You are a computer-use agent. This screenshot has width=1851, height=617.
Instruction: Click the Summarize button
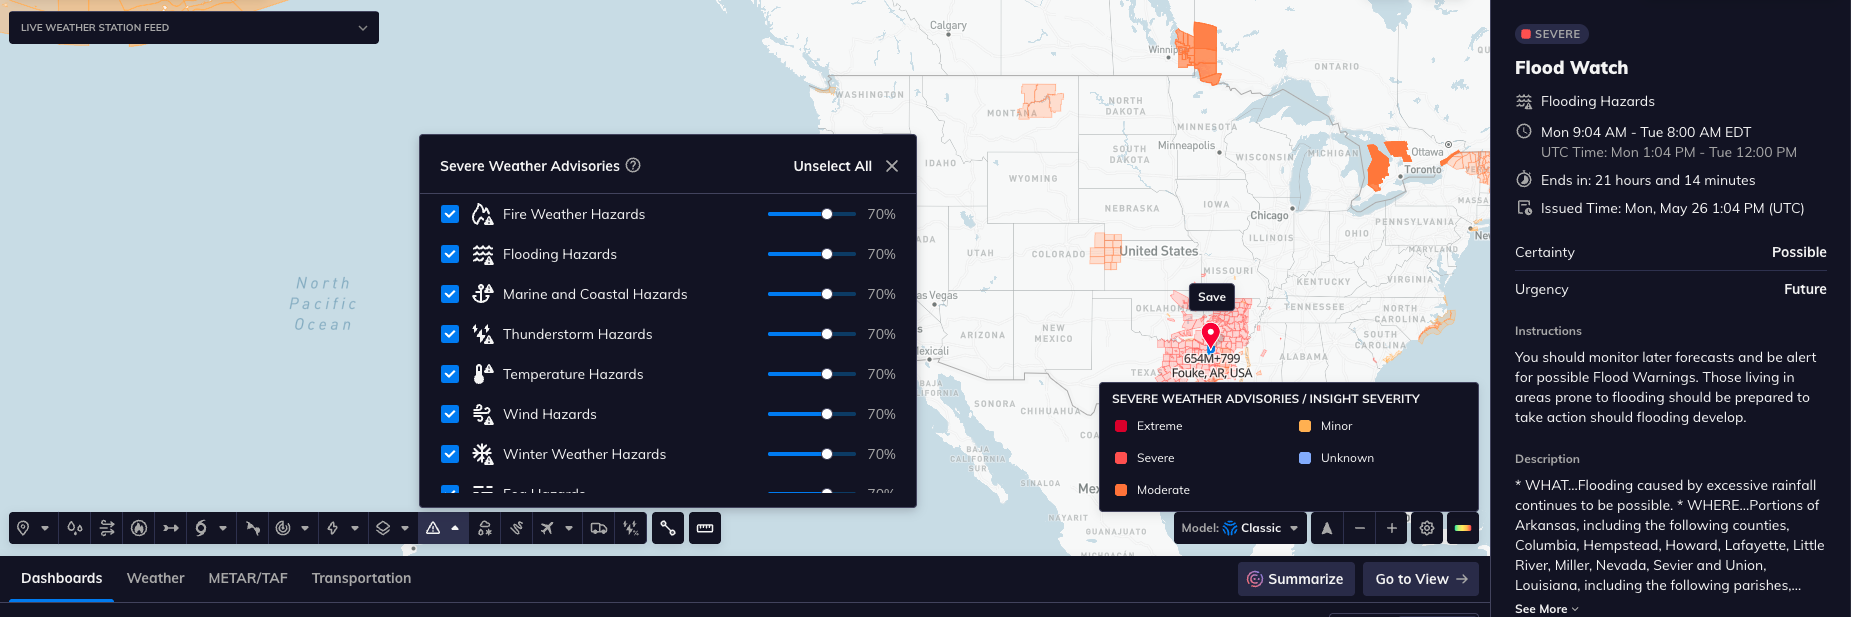[1296, 579]
